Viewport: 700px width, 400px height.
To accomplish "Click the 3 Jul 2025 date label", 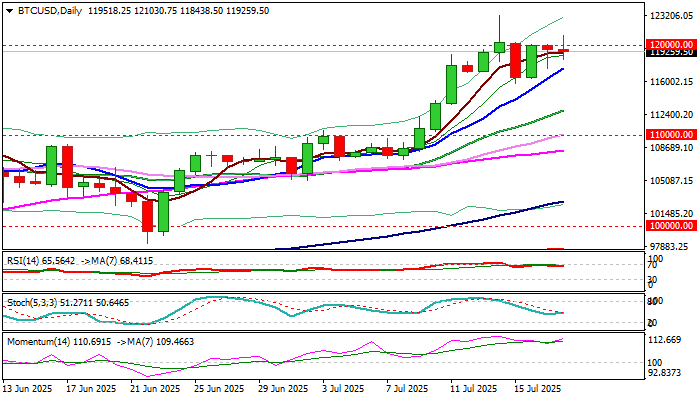I will click(x=343, y=389).
